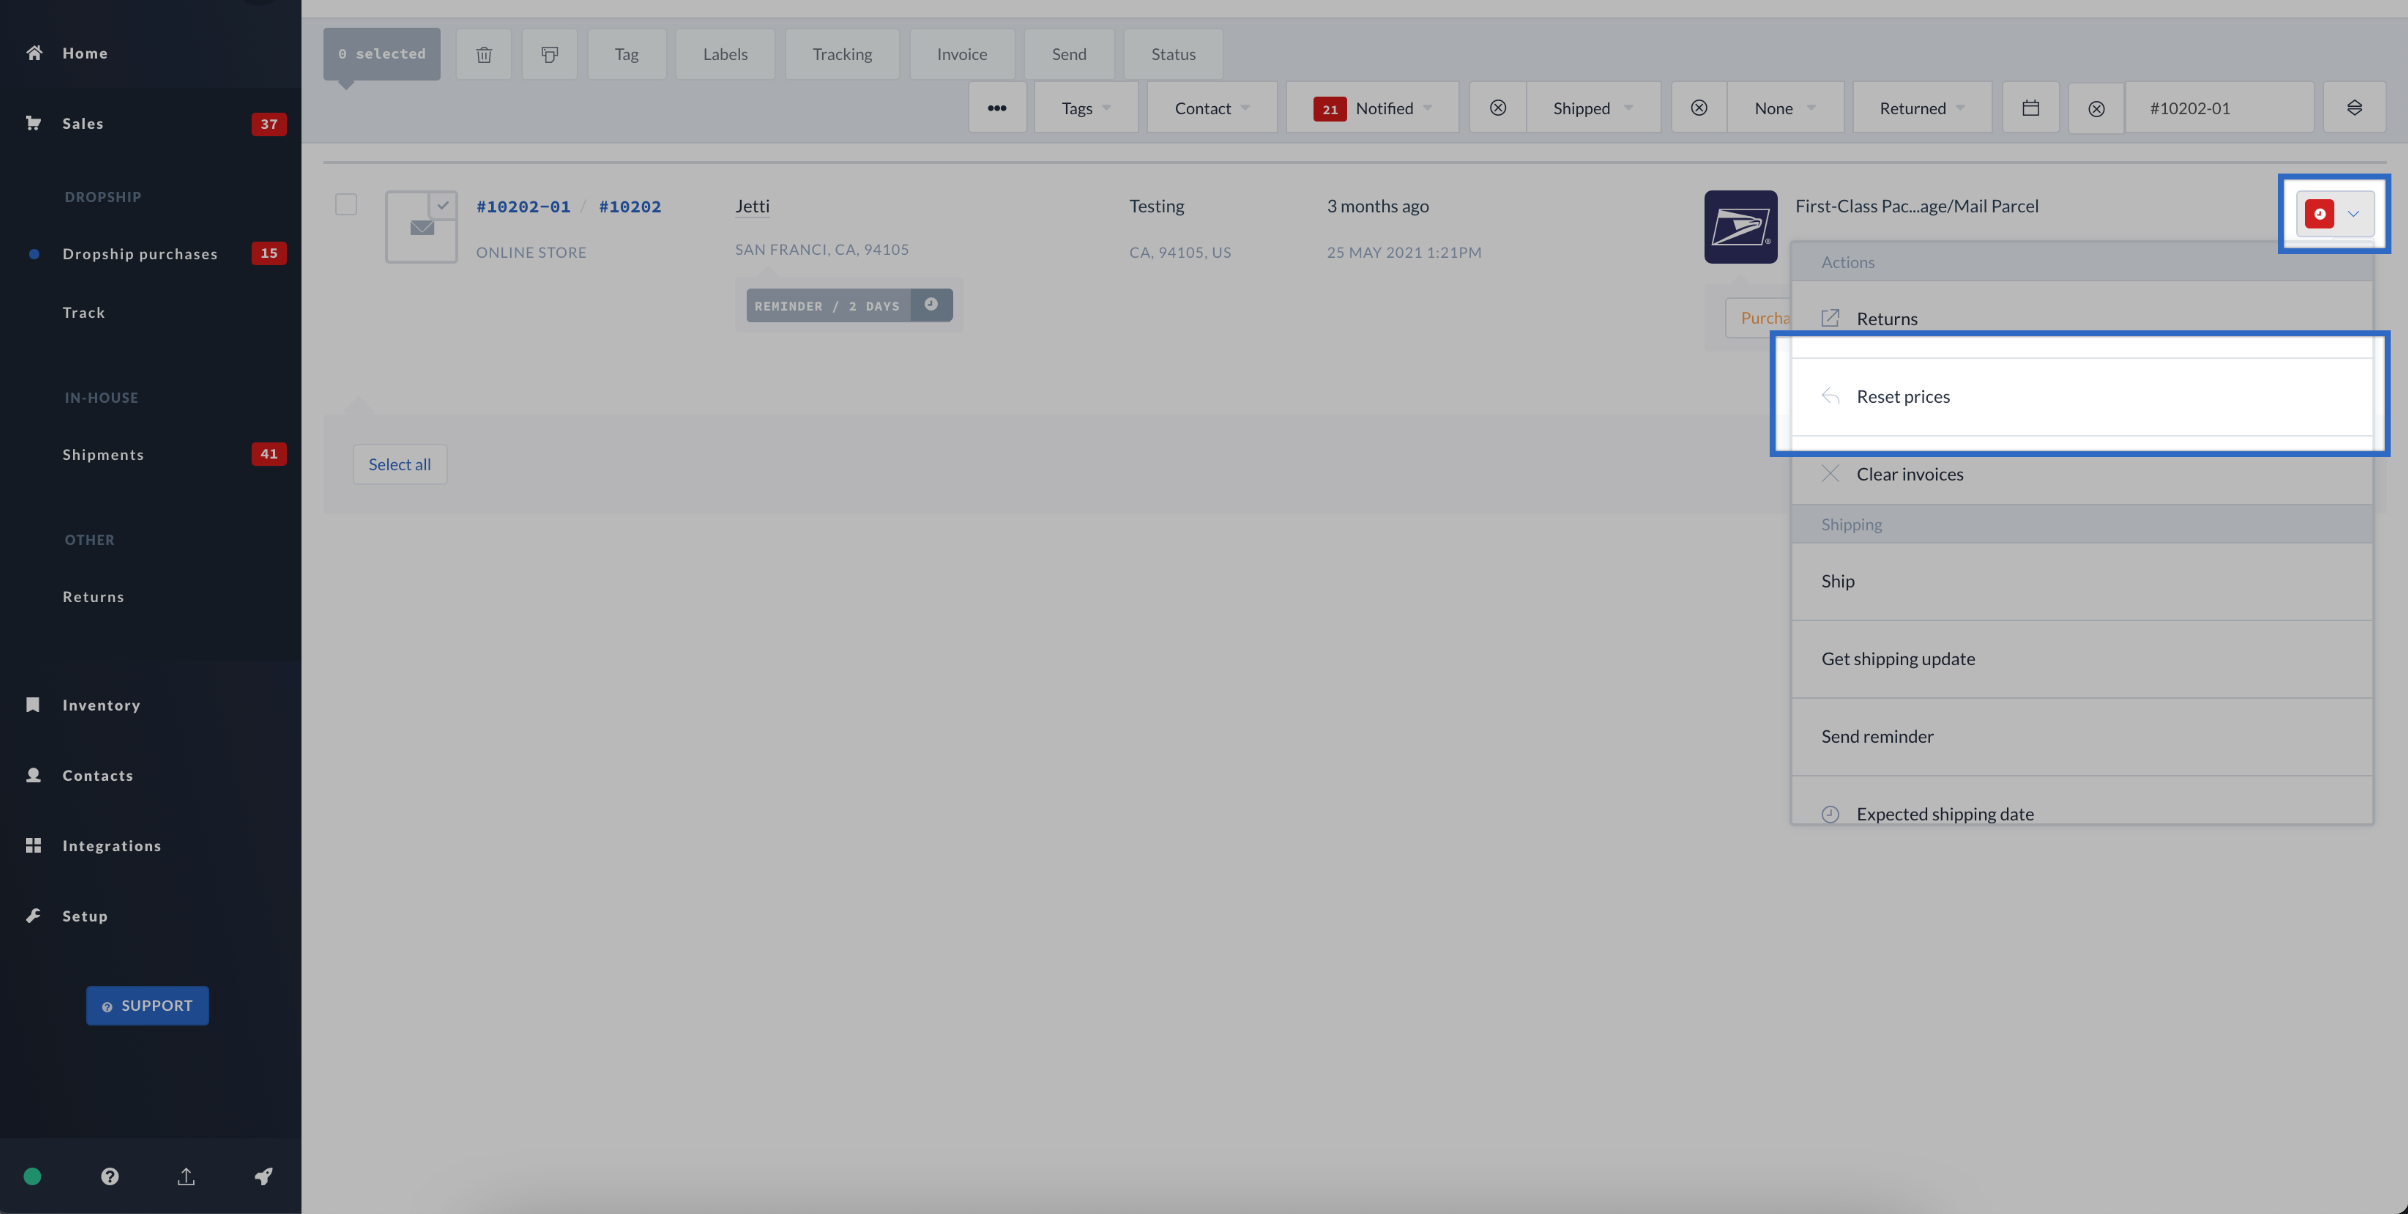Click the 3 months ago timestamp
Screen dimensions: 2408x1214
1377,206
